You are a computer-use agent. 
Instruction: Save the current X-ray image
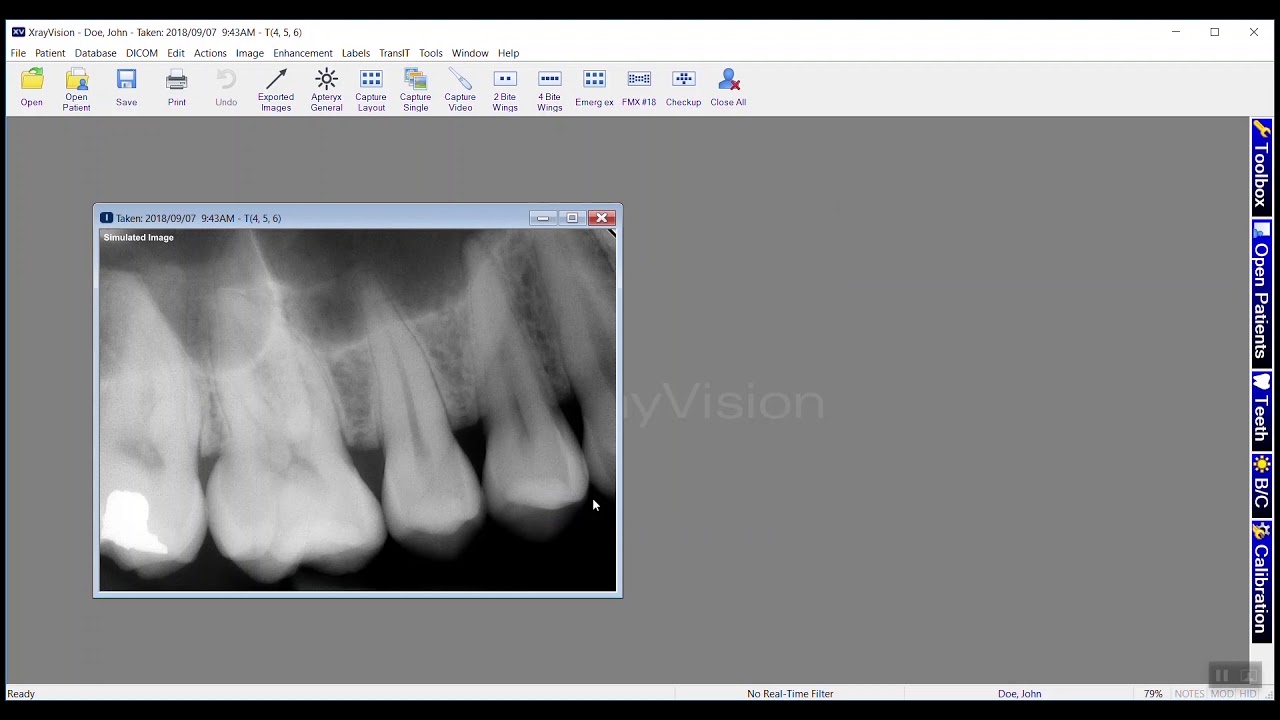(x=127, y=89)
